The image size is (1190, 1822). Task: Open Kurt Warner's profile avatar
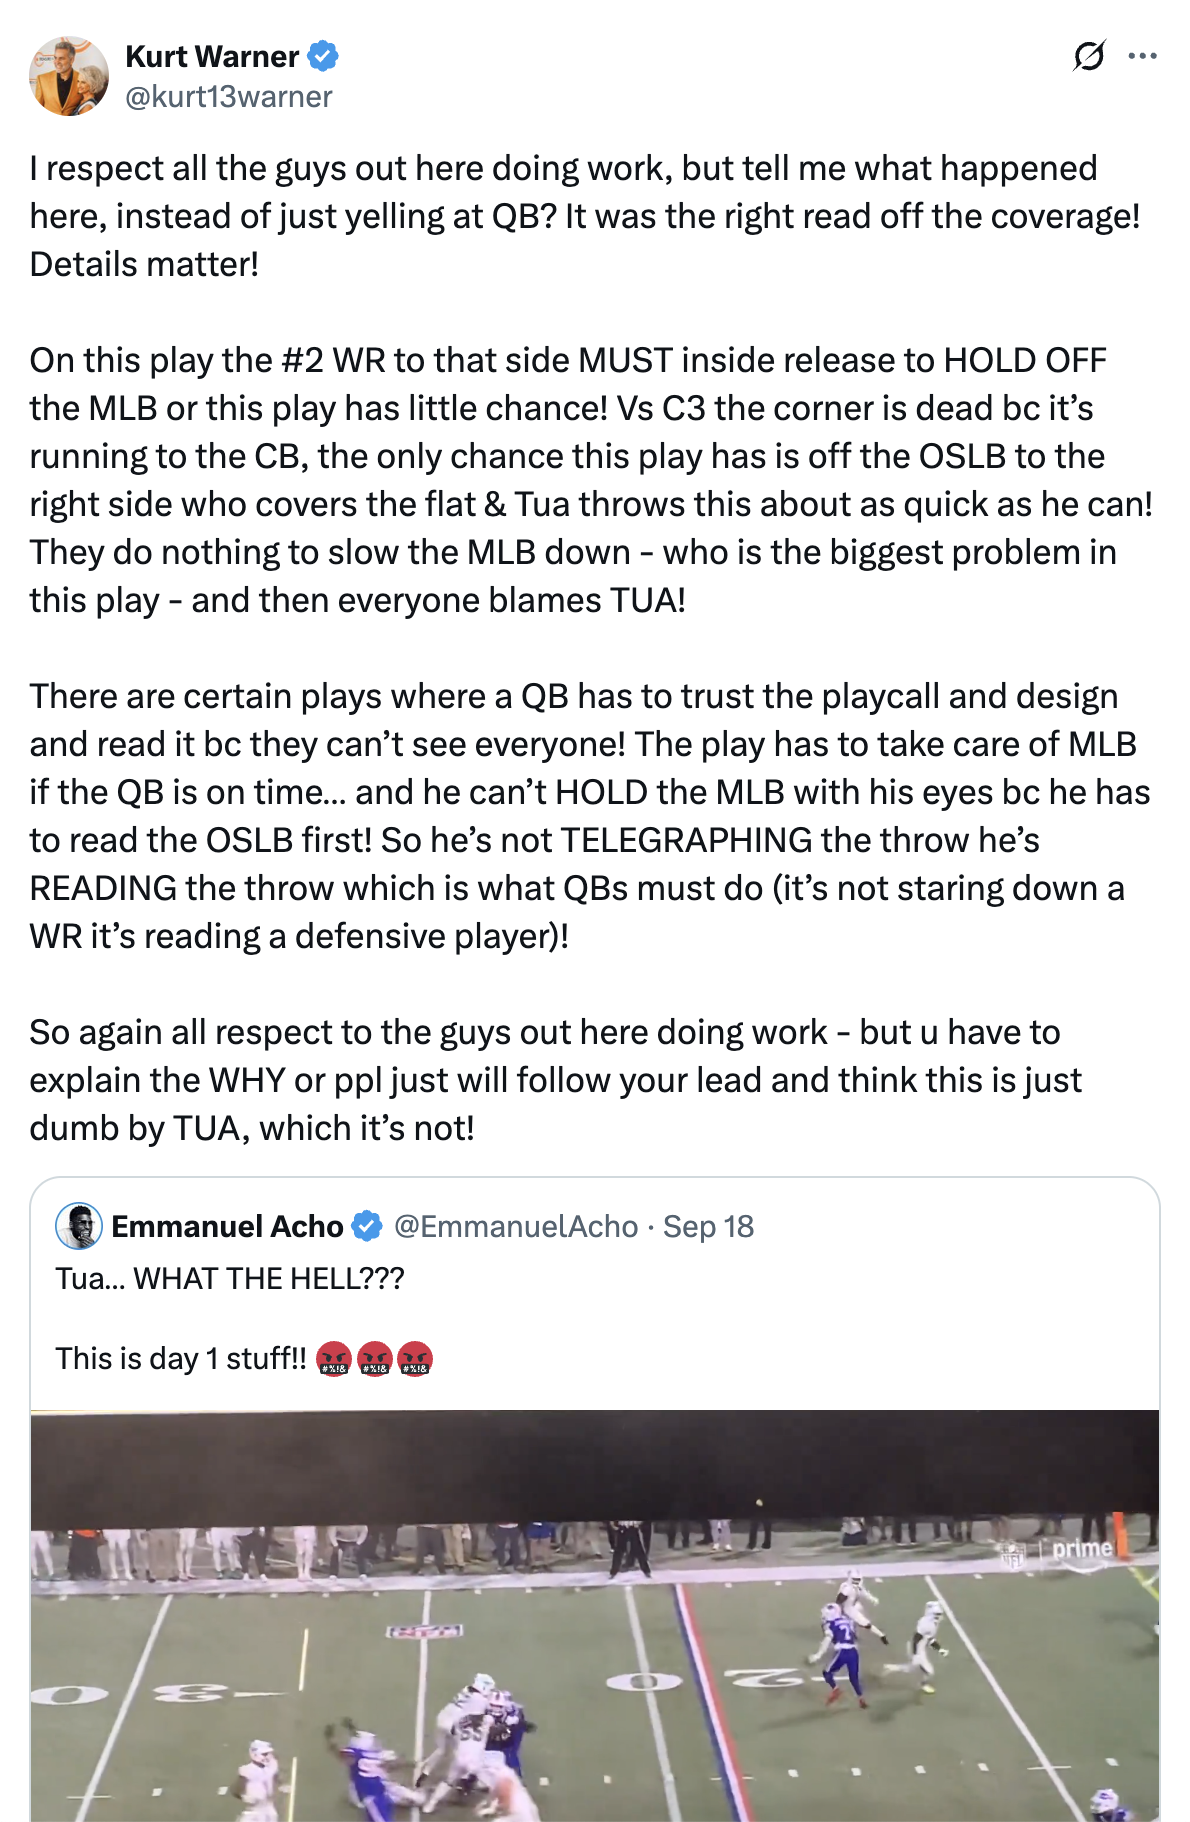(69, 76)
